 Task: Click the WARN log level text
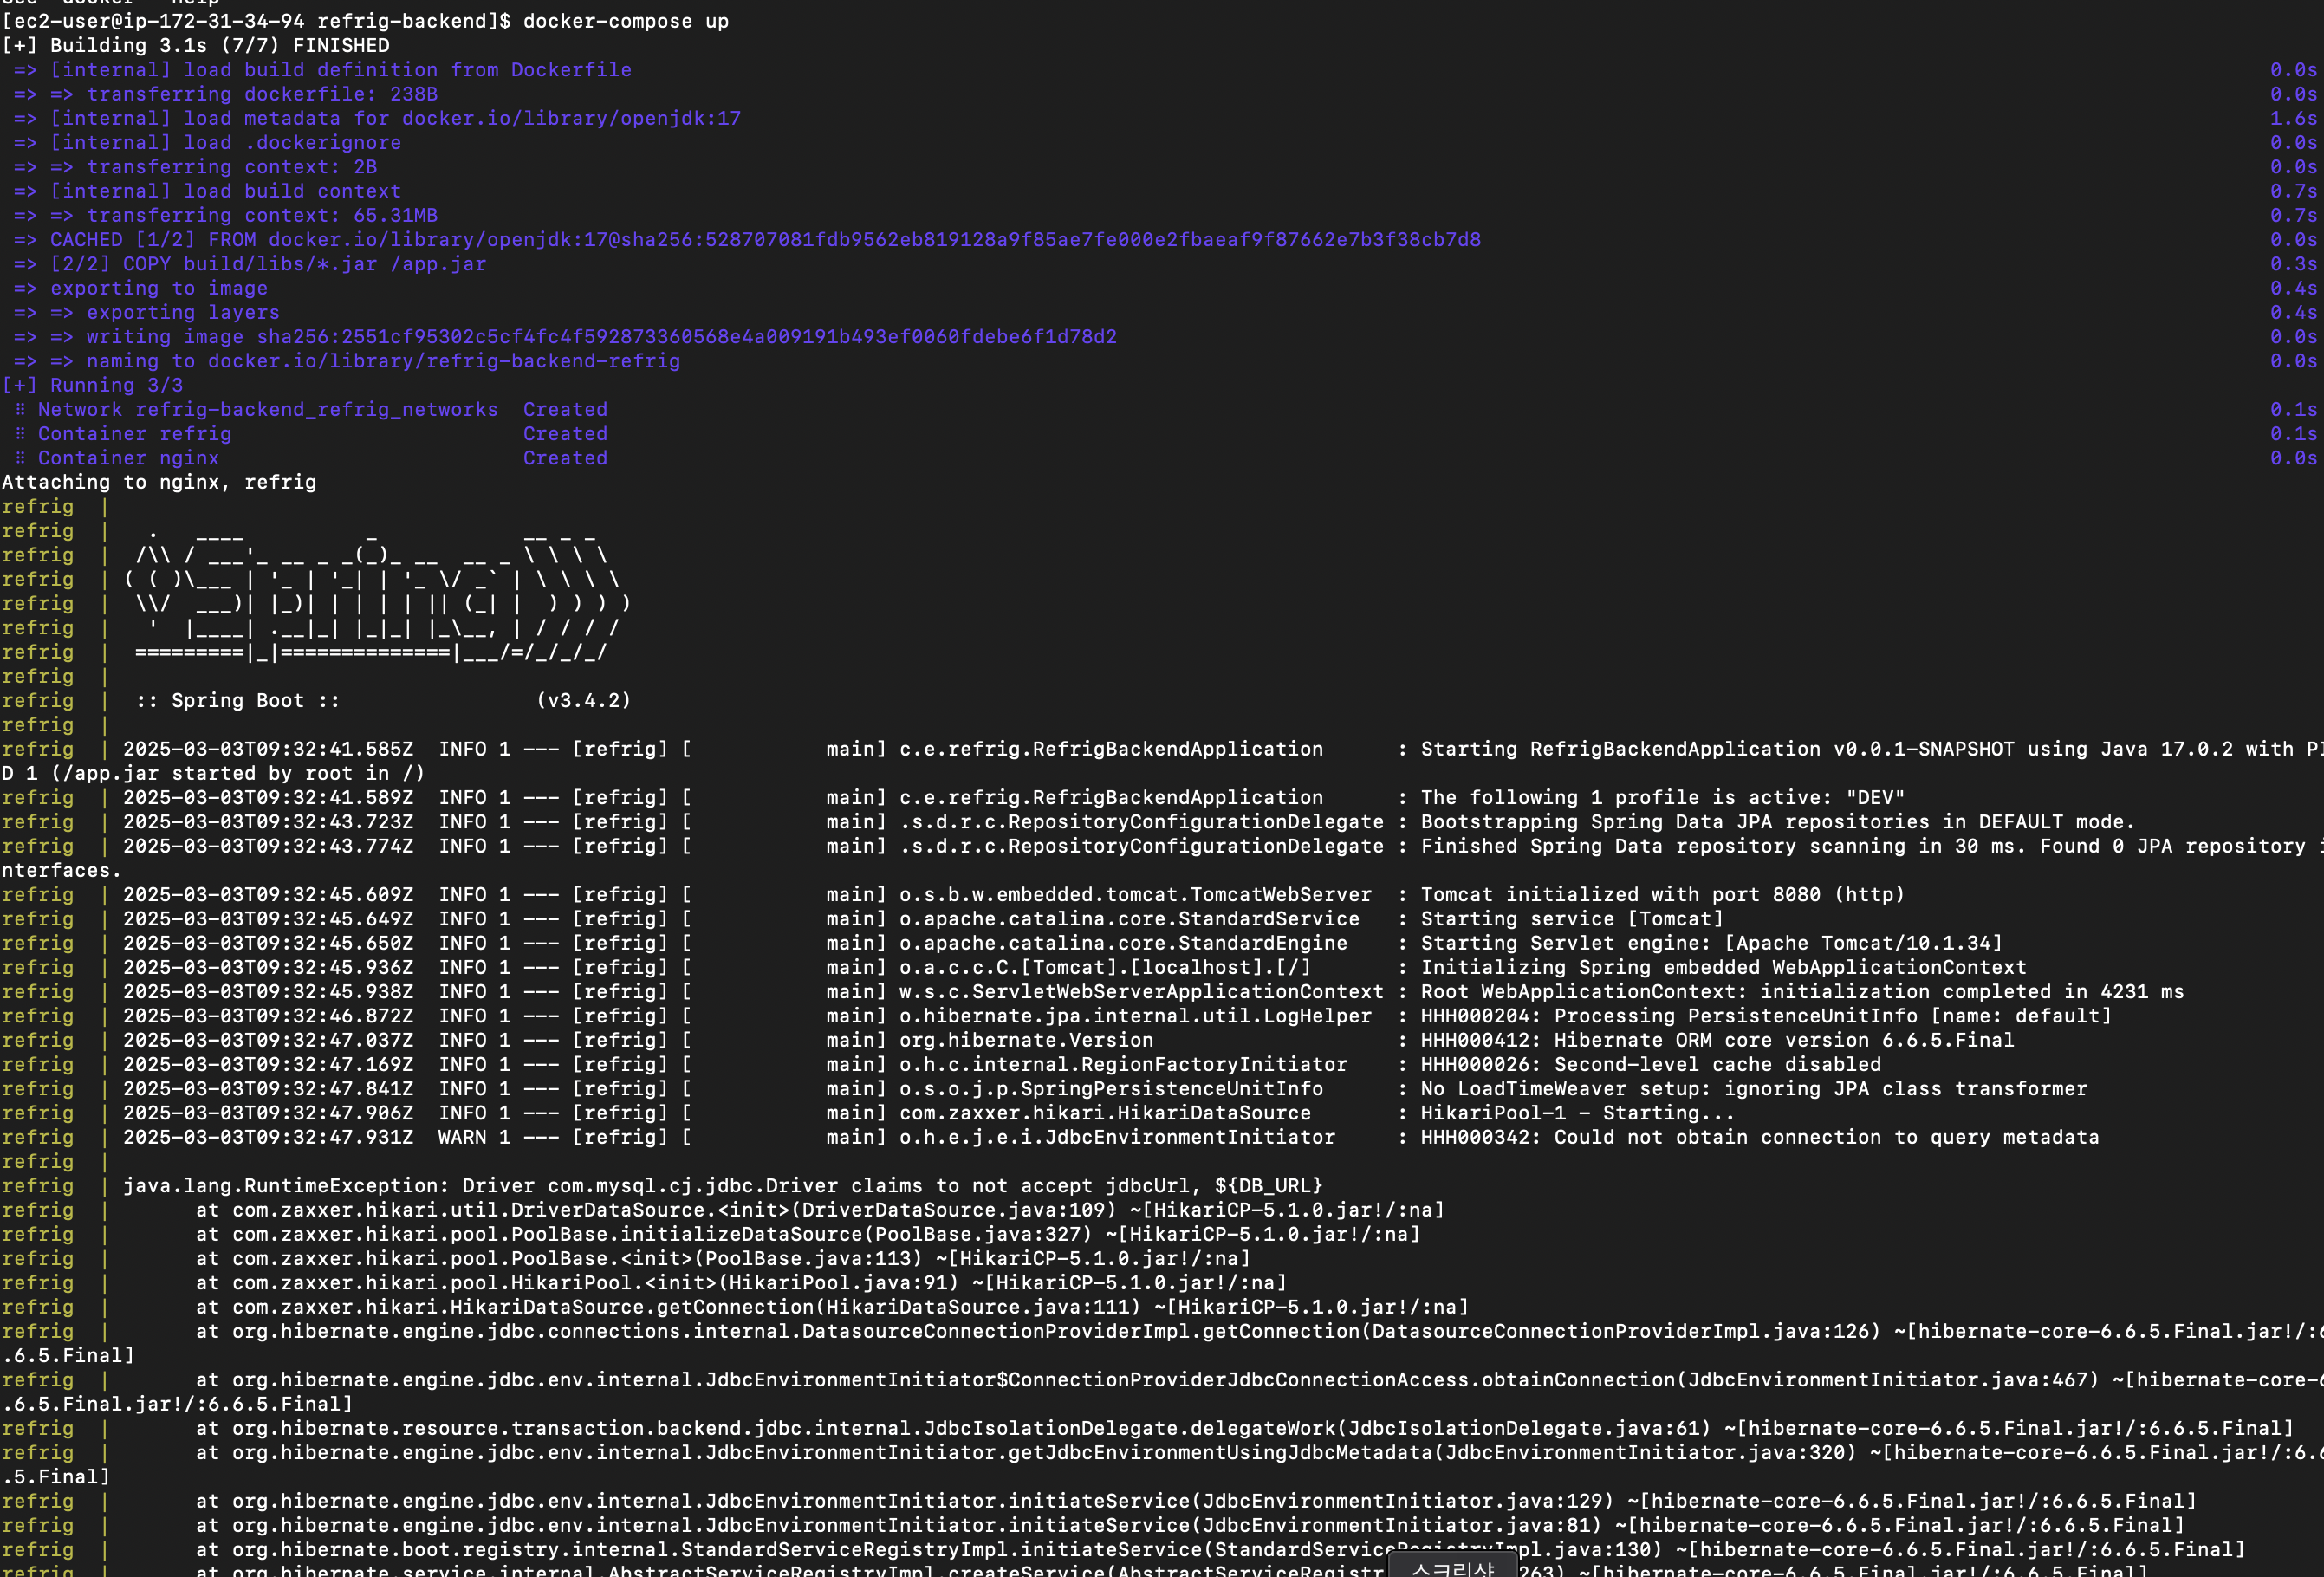462,1137
